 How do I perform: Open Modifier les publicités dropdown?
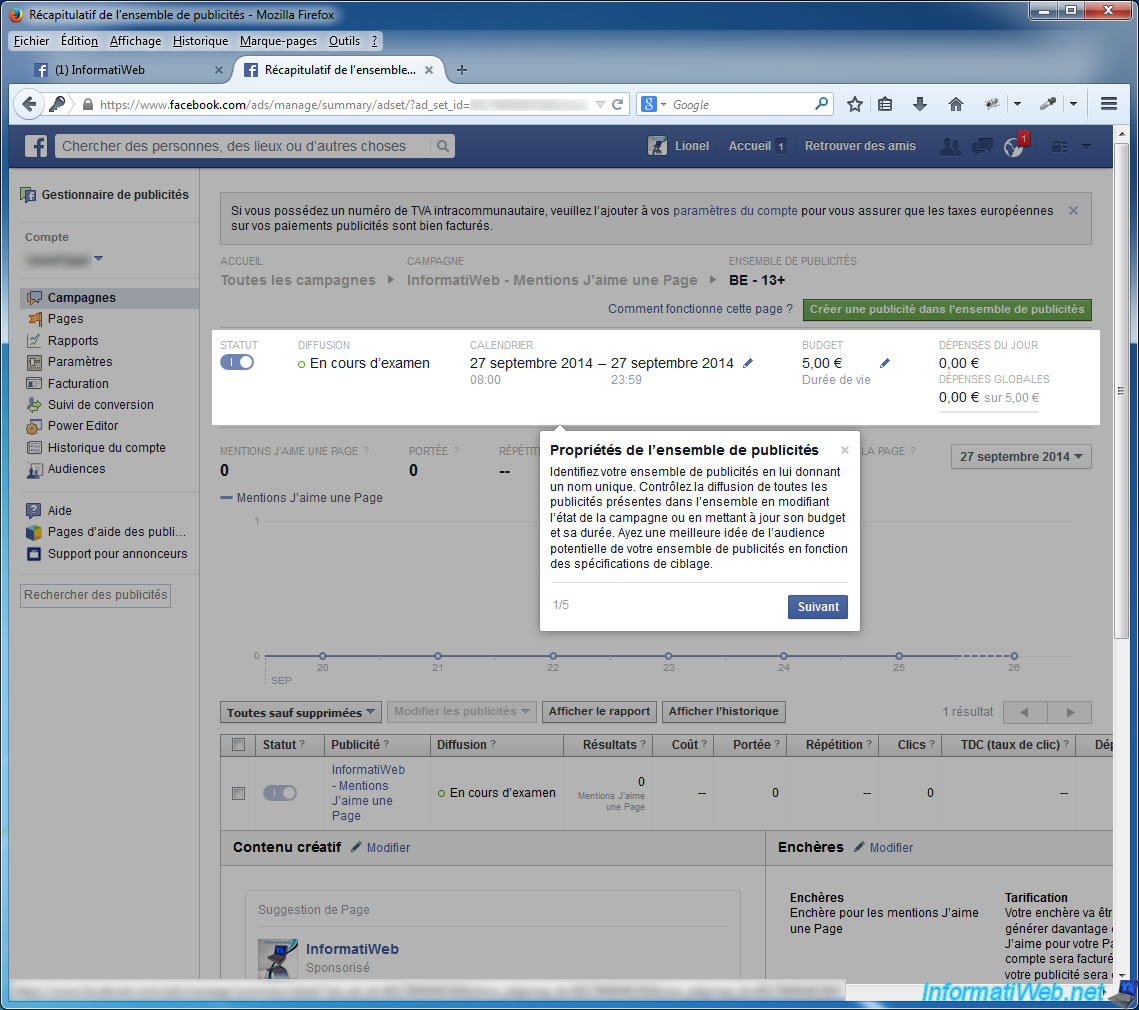461,711
